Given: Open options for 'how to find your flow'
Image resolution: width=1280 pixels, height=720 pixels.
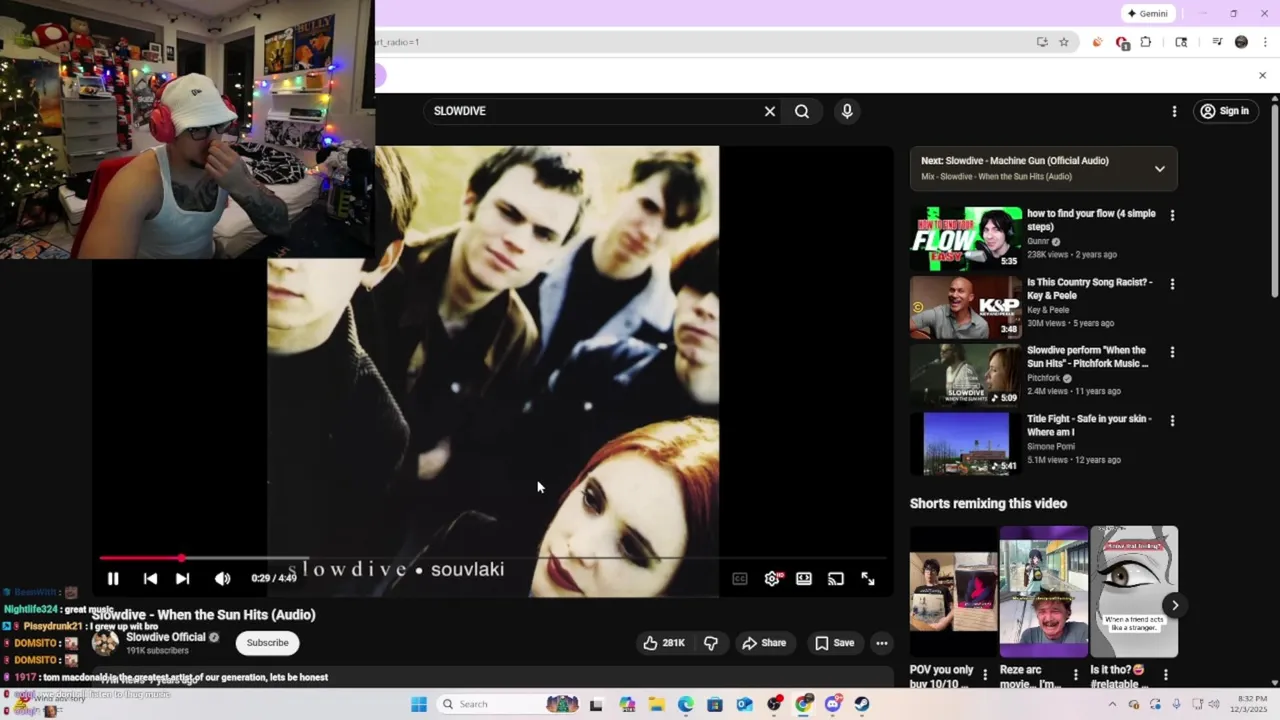Looking at the screenshot, I should tap(1172, 215).
